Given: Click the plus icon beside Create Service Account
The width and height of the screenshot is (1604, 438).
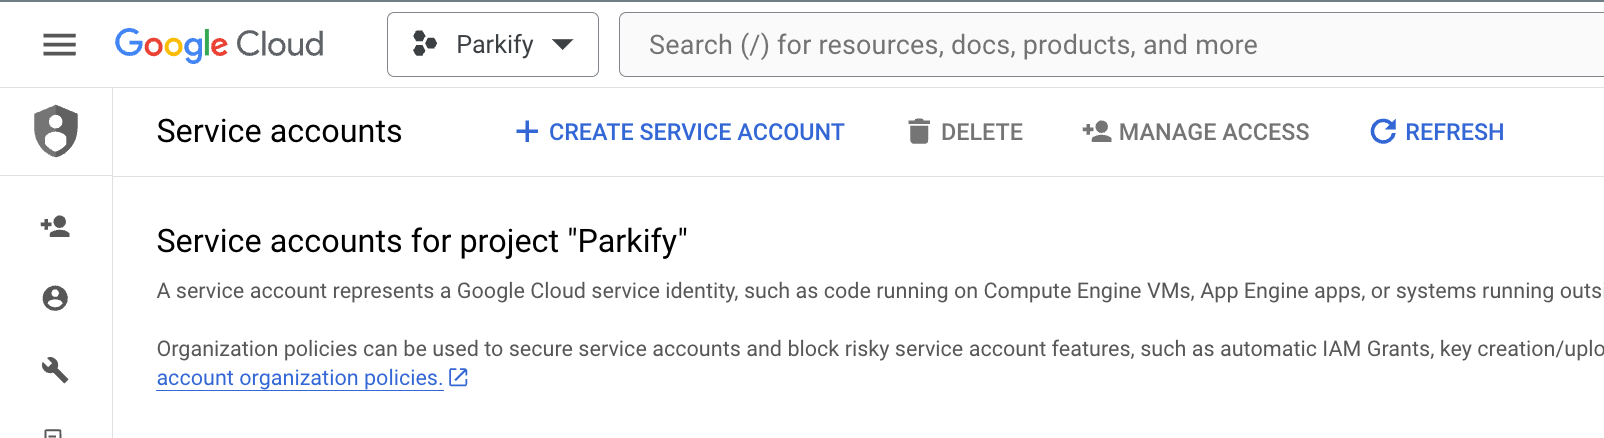Looking at the screenshot, I should [527, 132].
